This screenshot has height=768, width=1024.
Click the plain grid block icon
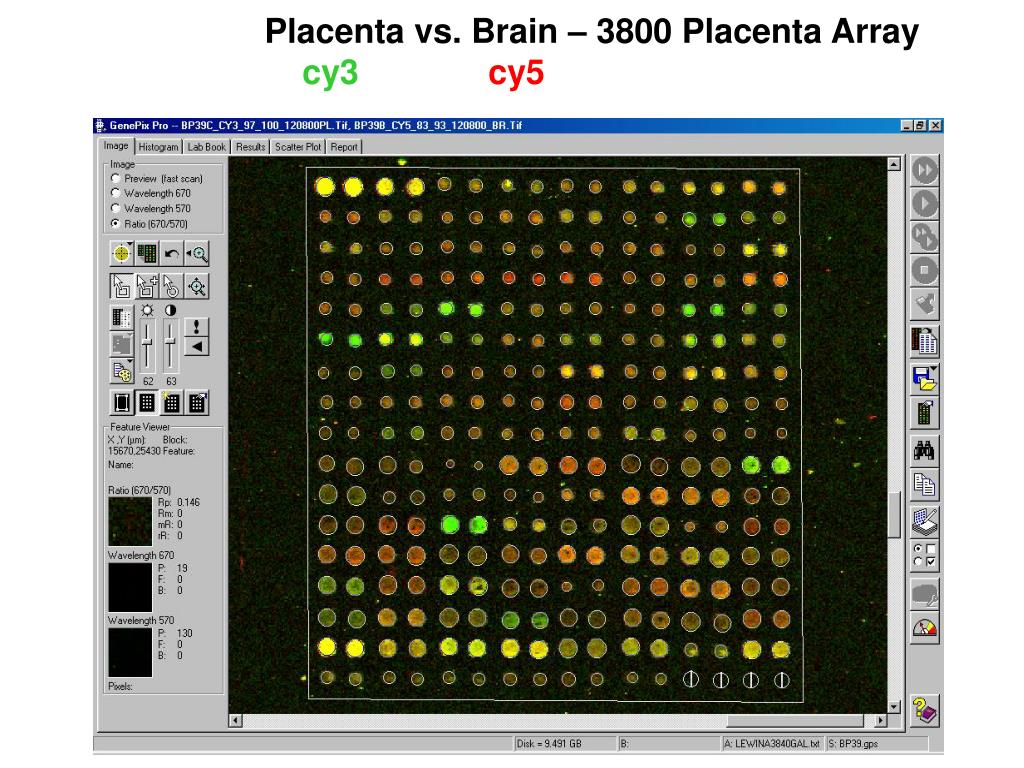pos(147,403)
